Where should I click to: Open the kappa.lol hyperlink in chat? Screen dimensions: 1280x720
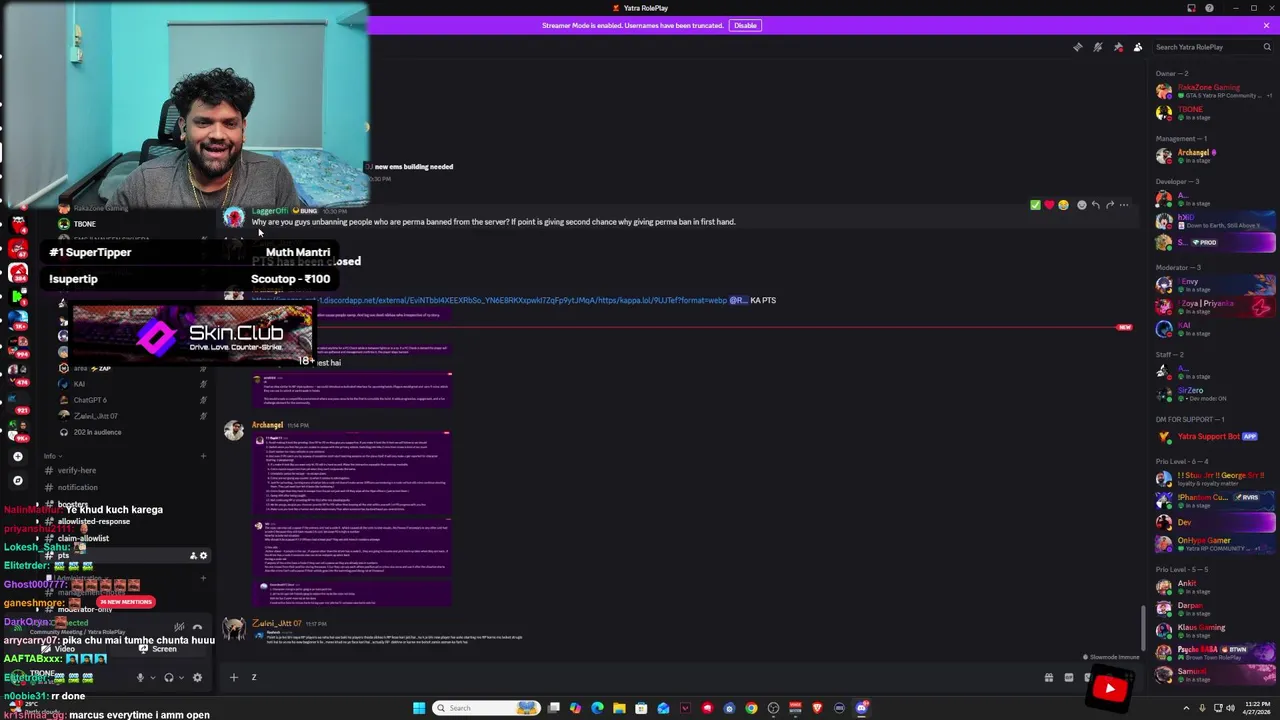(489, 300)
